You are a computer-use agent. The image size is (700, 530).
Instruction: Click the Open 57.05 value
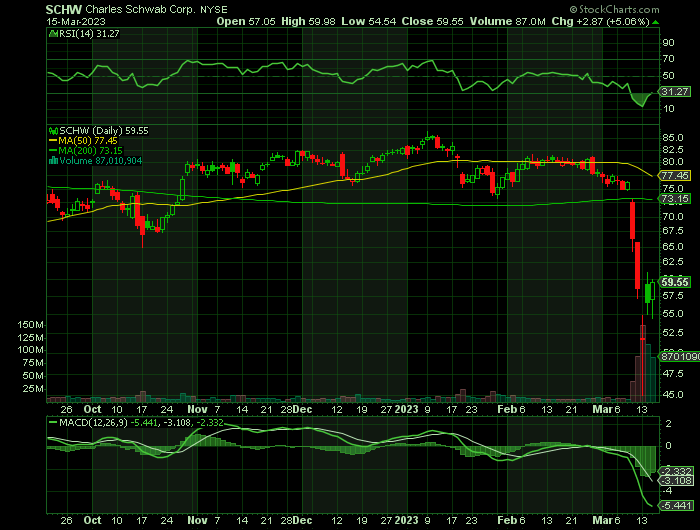246,21
